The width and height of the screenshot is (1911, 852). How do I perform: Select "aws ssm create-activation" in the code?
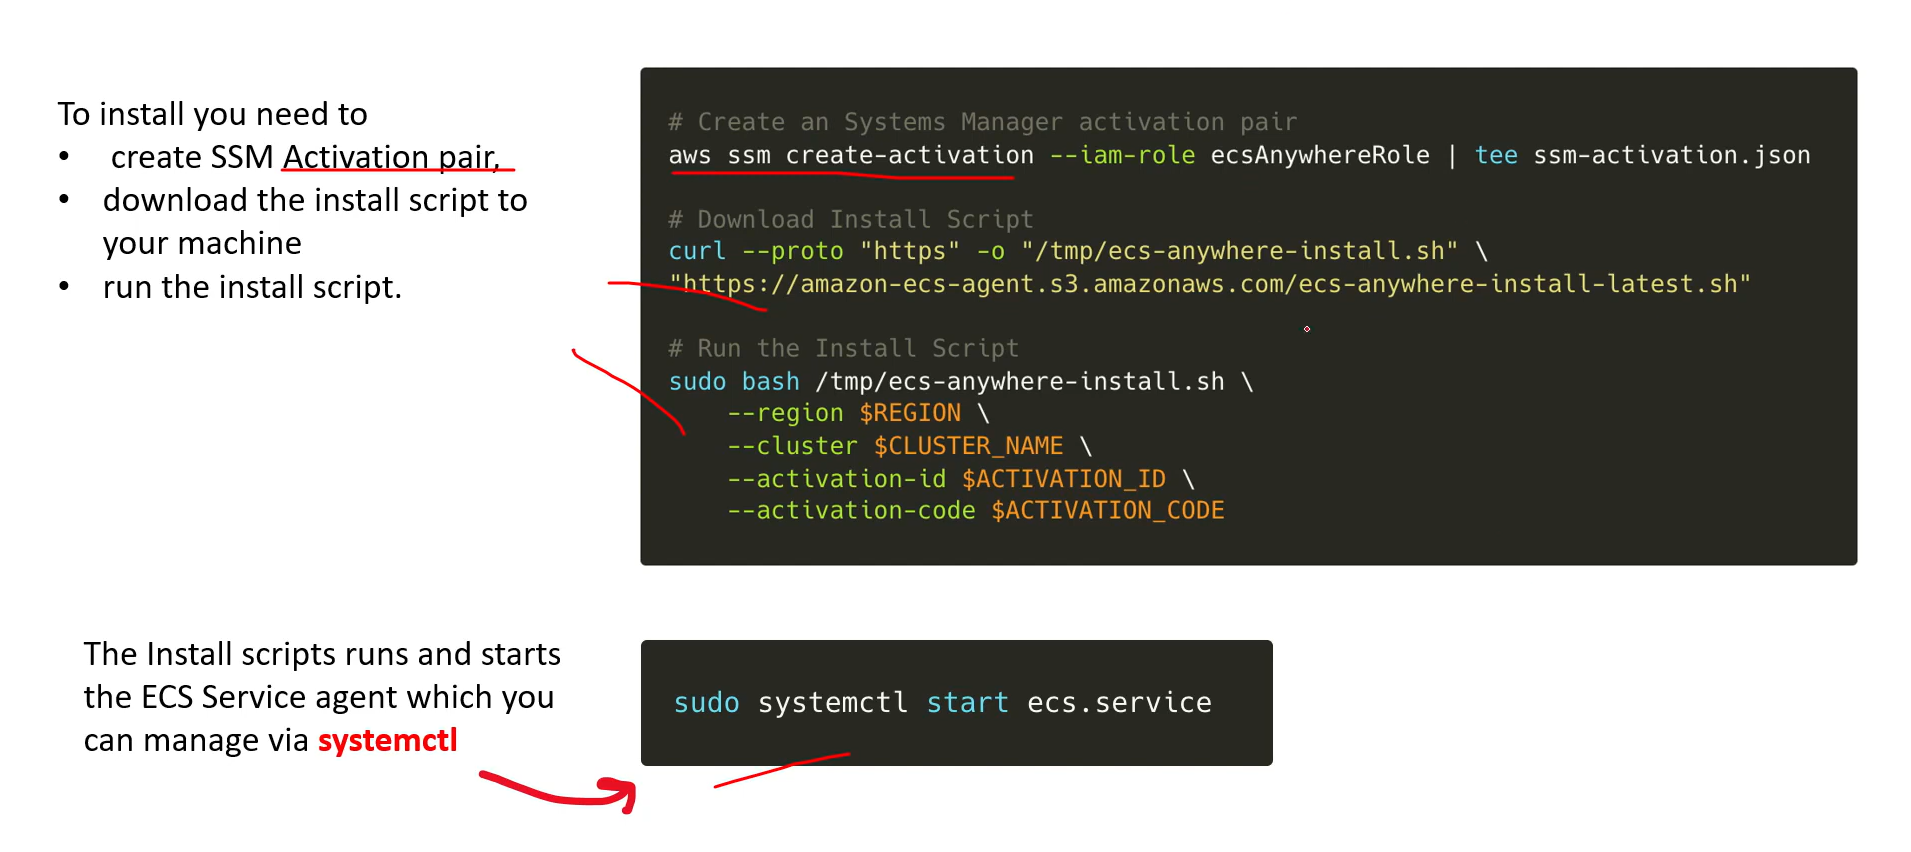click(x=851, y=155)
